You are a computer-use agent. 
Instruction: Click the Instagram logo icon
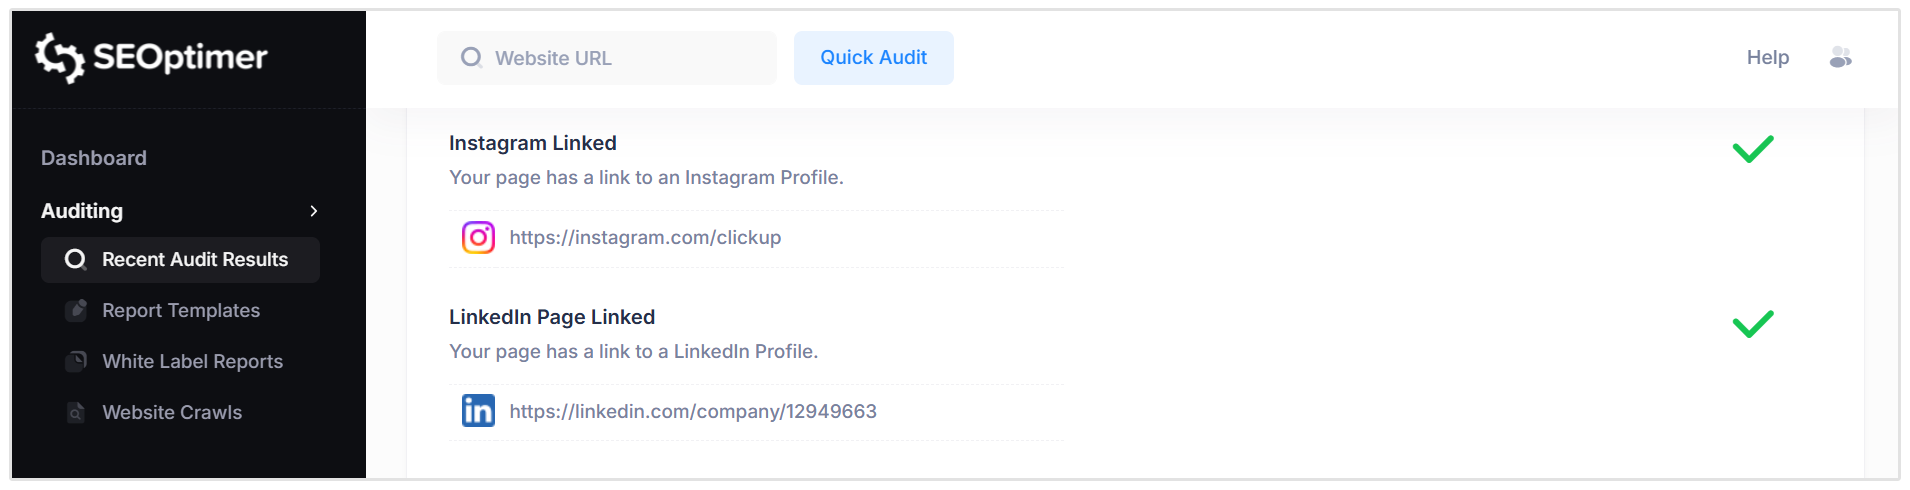point(478,237)
